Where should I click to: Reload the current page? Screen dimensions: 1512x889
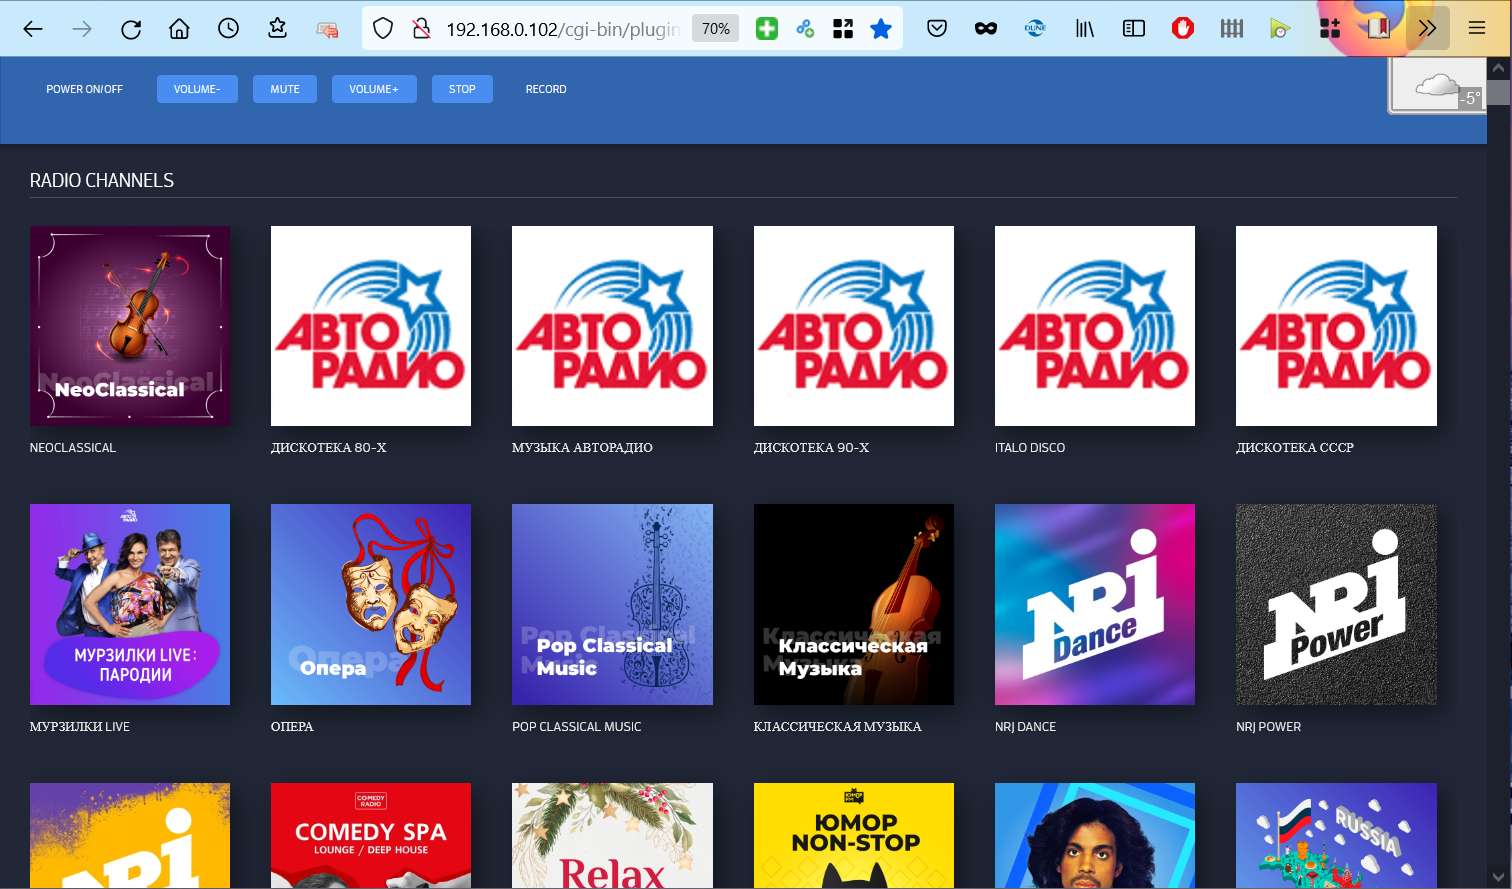(131, 29)
